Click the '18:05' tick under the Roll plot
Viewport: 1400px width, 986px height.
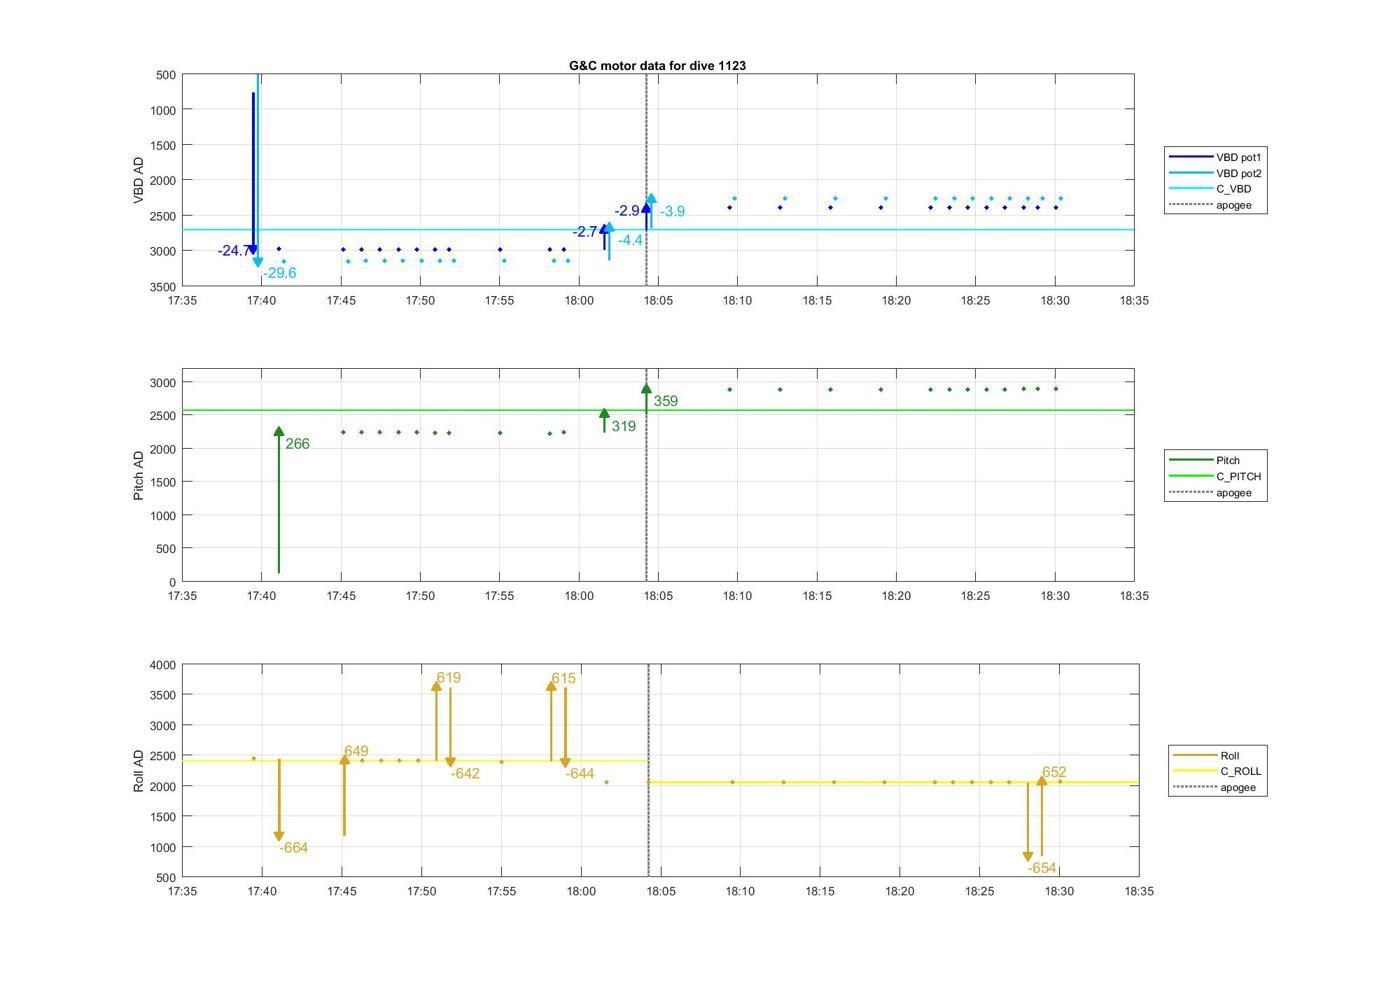click(x=660, y=891)
